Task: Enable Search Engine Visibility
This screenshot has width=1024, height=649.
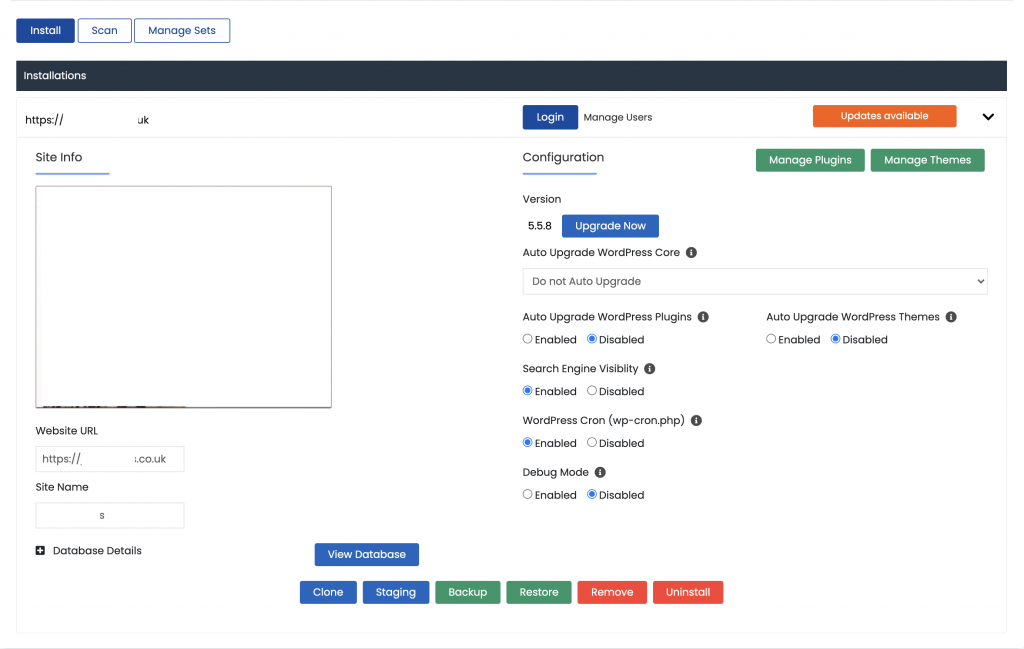Action: [527, 391]
